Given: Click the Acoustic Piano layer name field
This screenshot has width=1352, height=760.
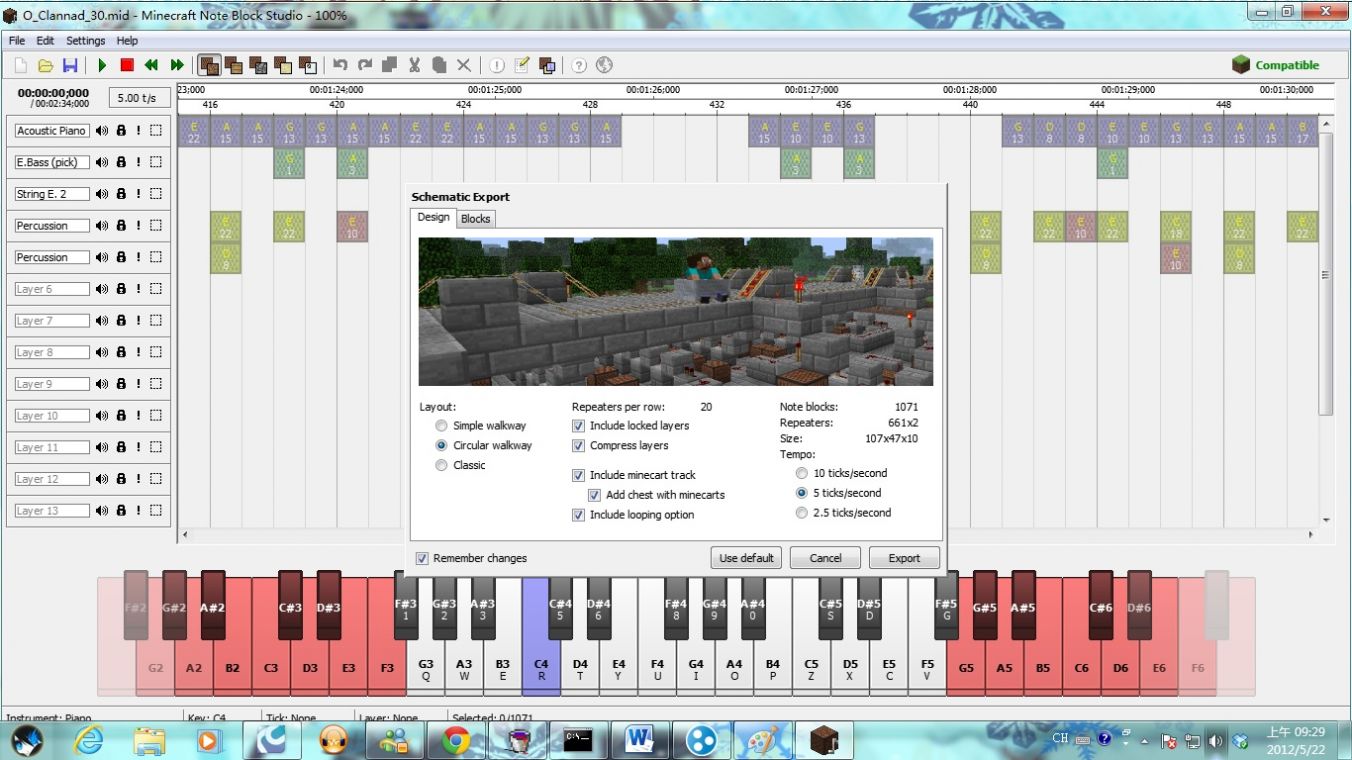Looking at the screenshot, I should point(52,131).
